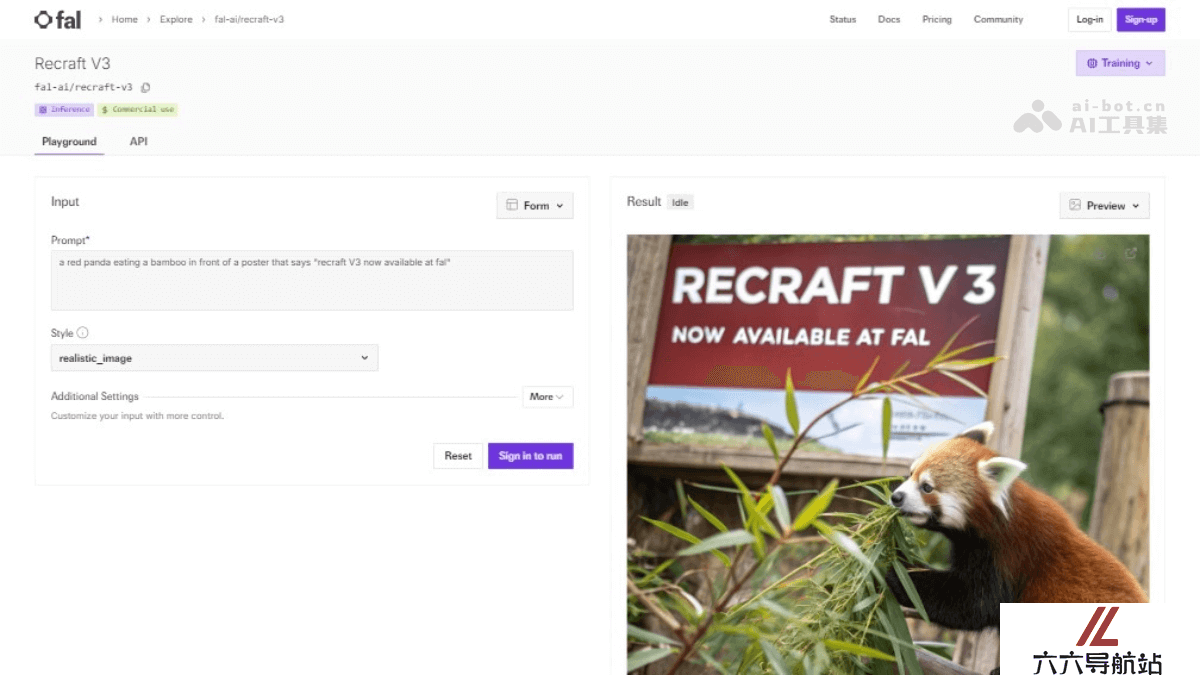Open the Training dropdown
The height and width of the screenshot is (675, 1200).
(x=1120, y=63)
